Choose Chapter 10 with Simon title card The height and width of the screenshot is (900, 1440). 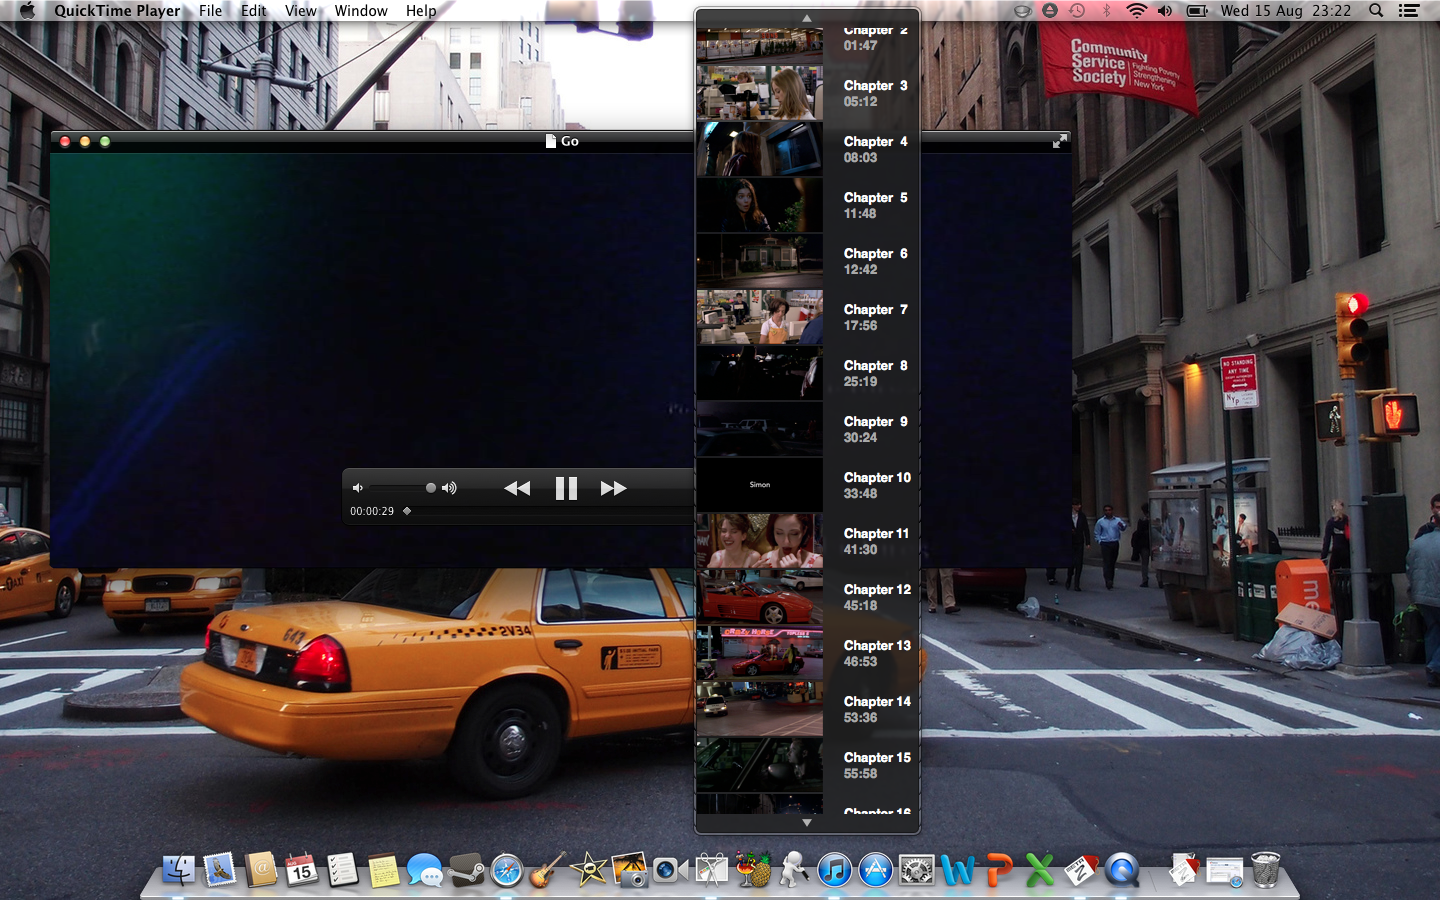coord(807,485)
